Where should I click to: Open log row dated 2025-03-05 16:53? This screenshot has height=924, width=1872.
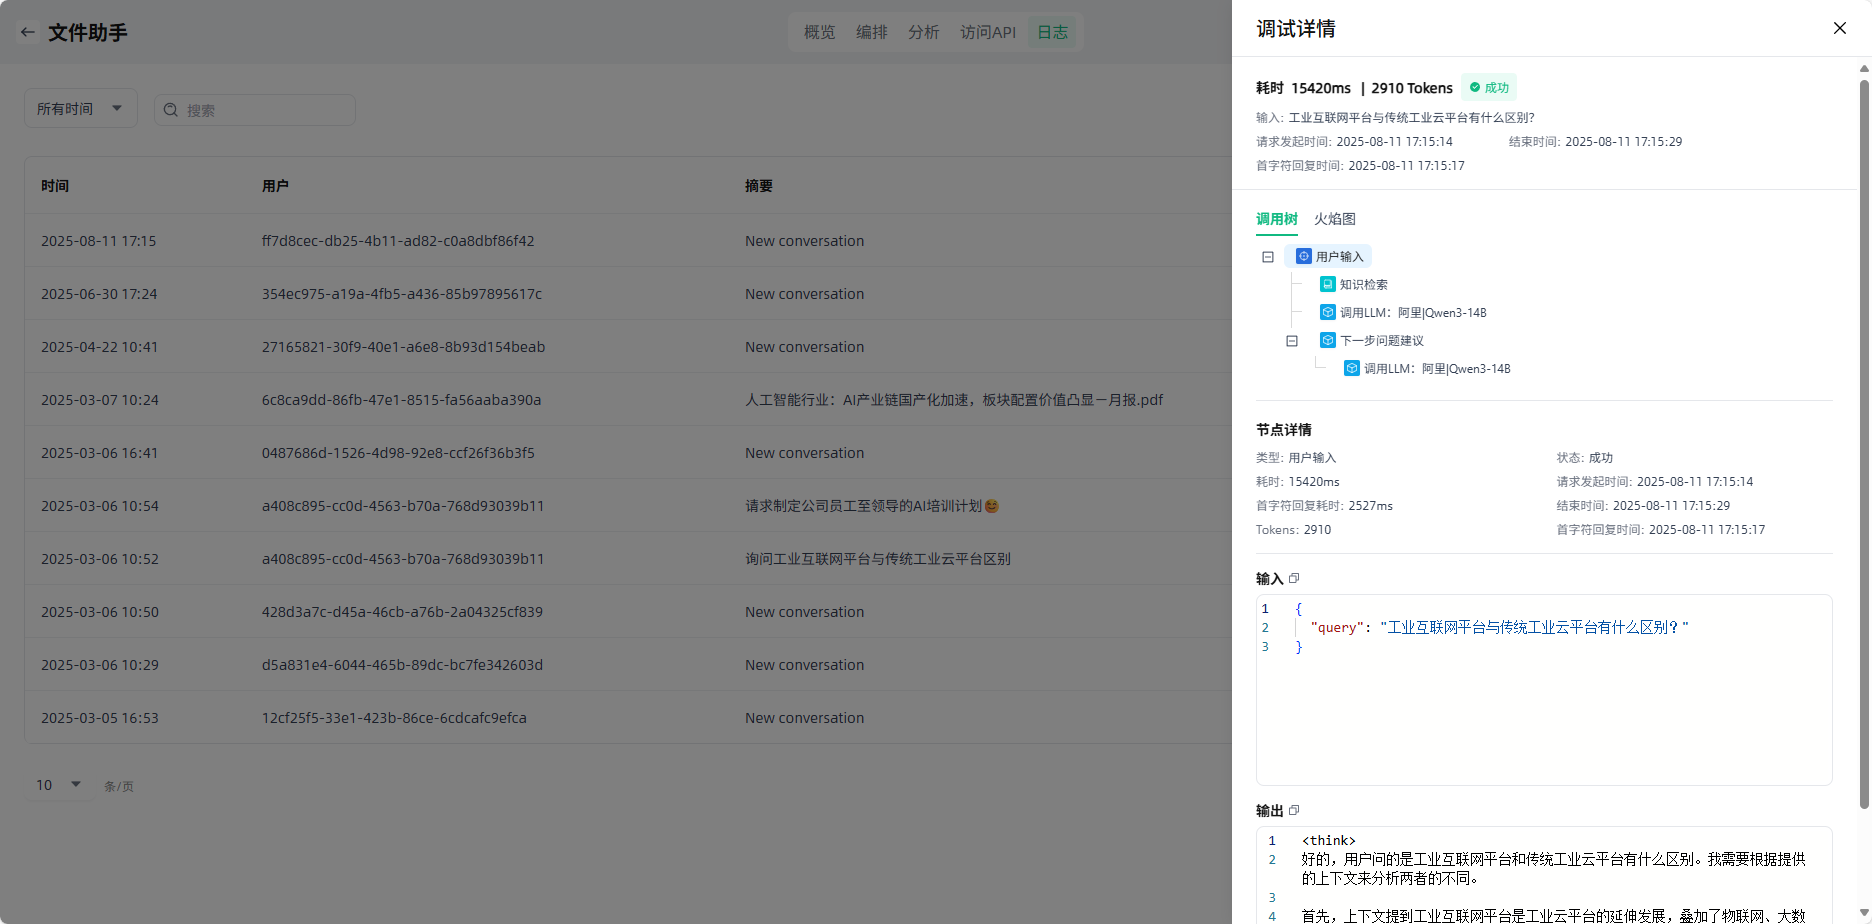[x=628, y=717]
